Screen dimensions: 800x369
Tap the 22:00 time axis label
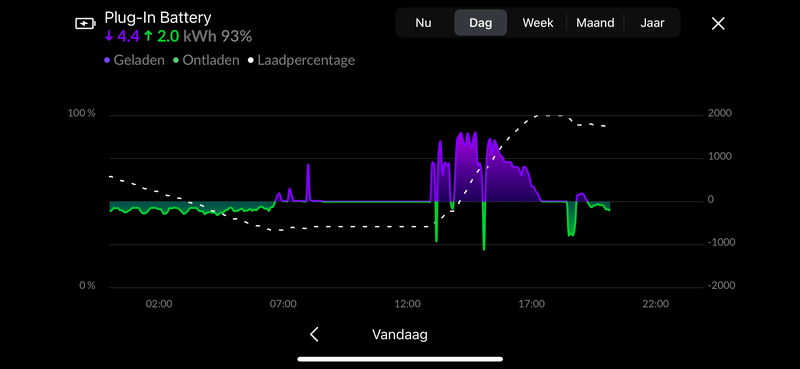coord(655,304)
